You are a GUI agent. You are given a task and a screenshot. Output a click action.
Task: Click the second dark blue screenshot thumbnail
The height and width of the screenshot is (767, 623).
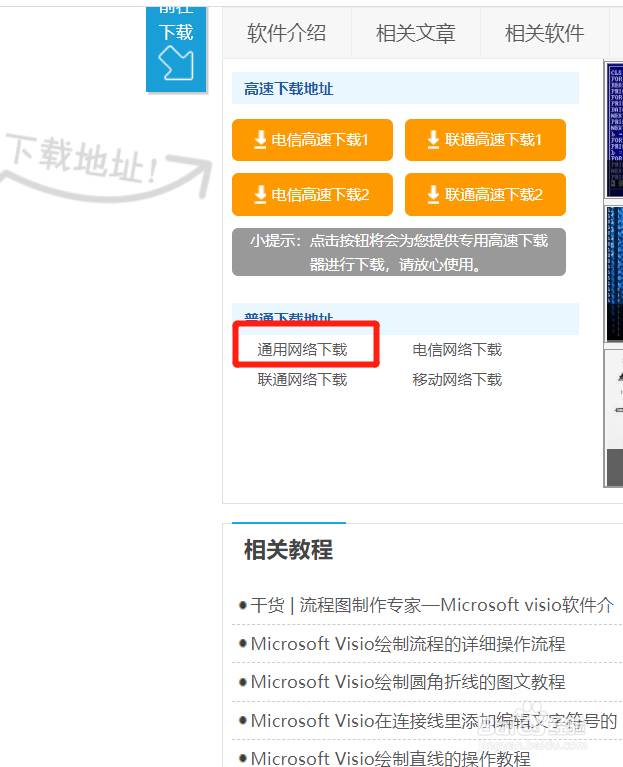(x=614, y=274)
